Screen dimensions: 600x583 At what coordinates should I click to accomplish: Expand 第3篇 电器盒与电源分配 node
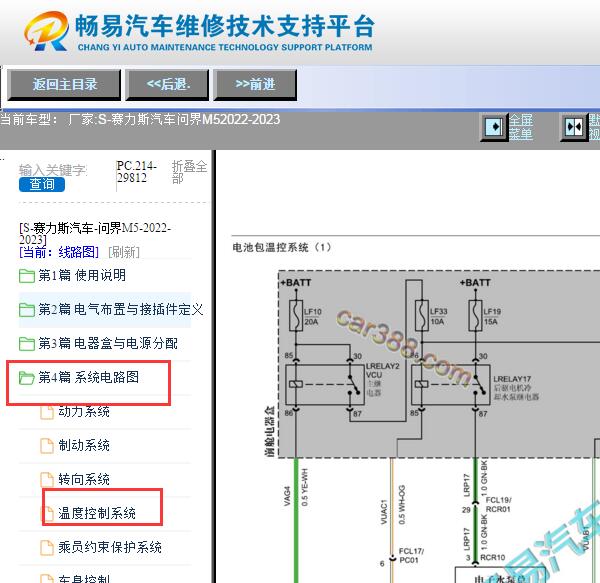point(108,343)
